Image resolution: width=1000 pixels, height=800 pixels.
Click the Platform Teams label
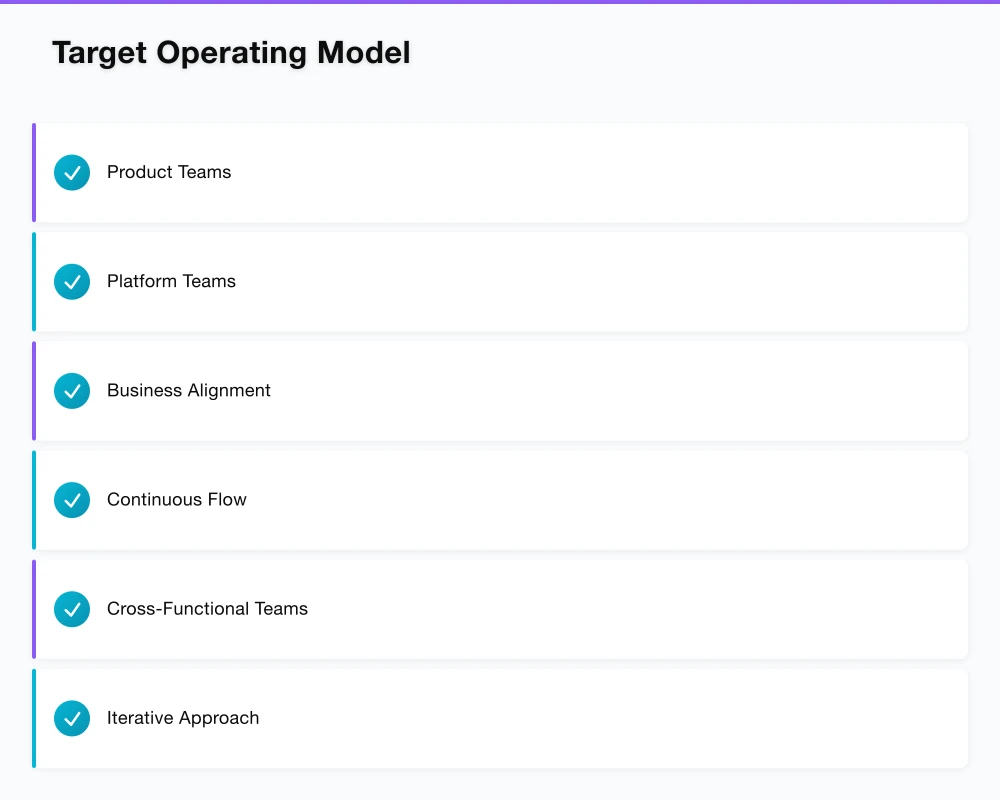(x=171, y=281)
